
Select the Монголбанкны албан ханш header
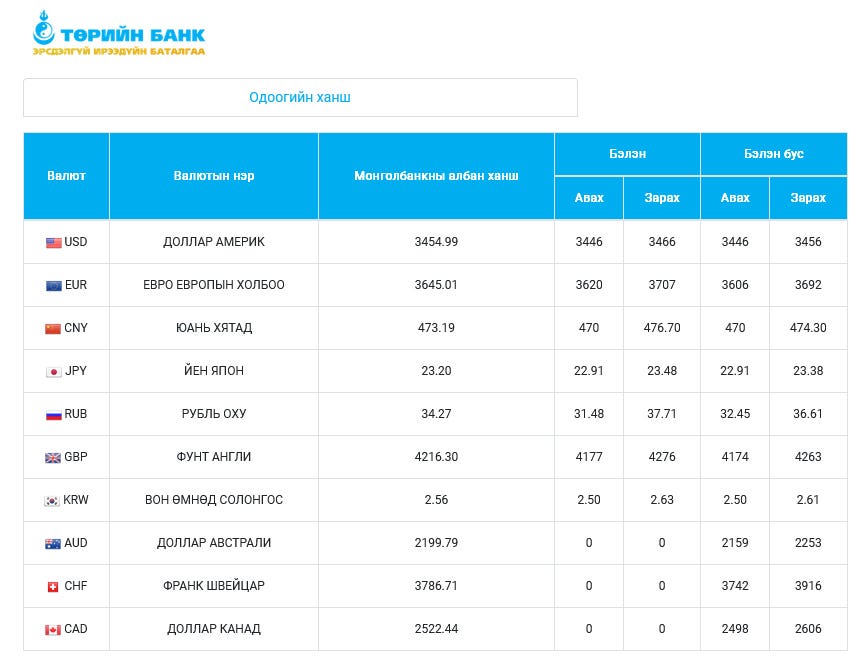pos(436,176)
